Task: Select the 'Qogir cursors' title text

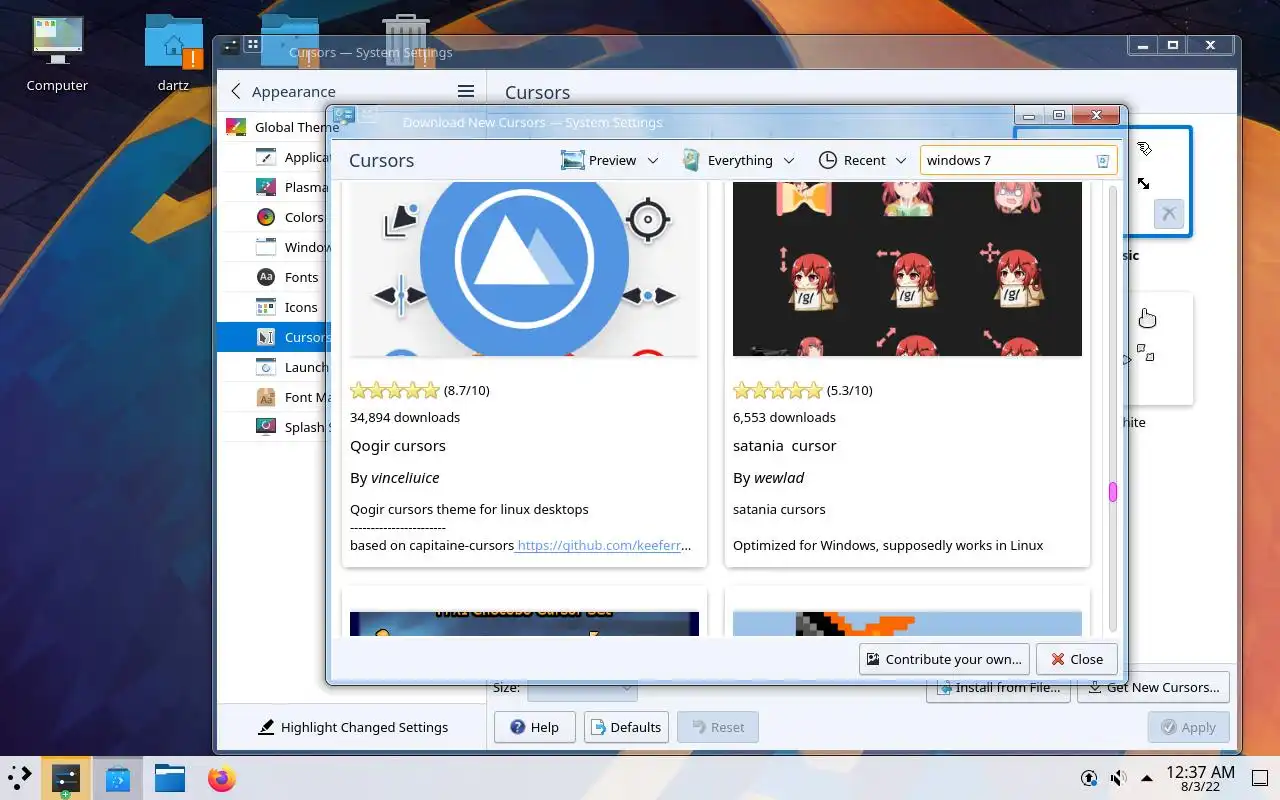Action: pyautogui.click(x=398, y=446)
